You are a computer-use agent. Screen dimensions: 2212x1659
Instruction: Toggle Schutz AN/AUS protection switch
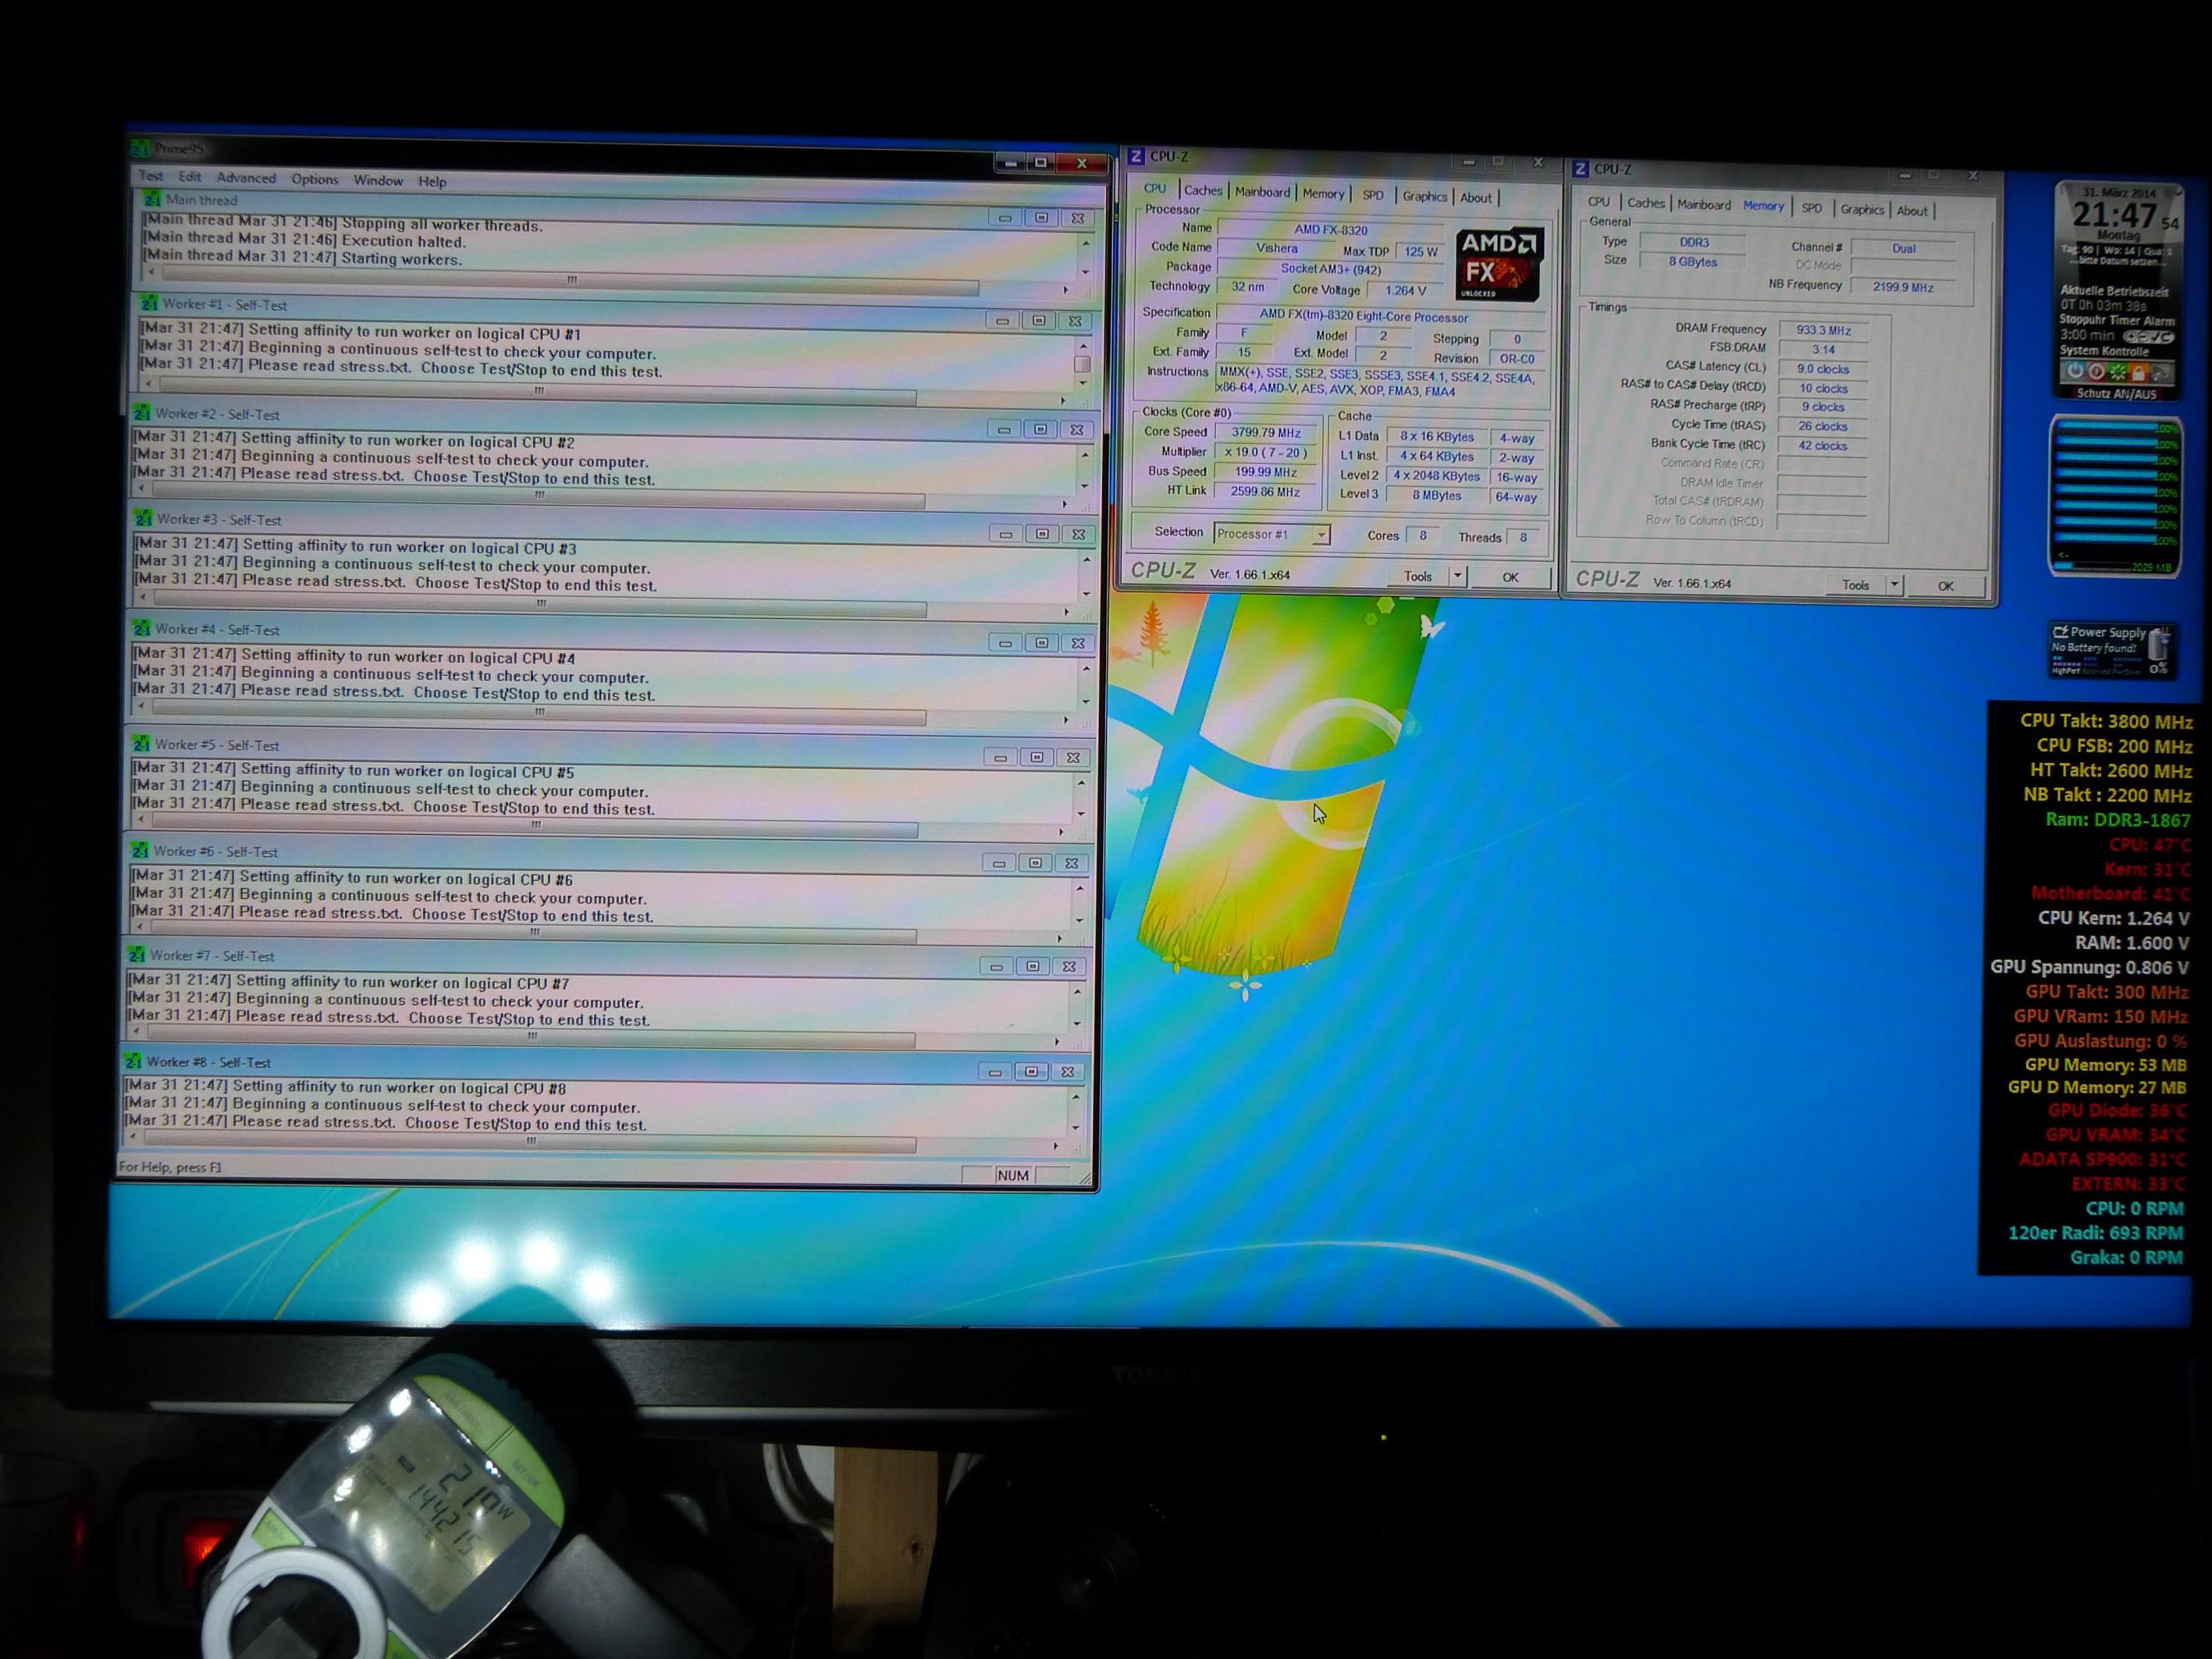coord(2118,394)
